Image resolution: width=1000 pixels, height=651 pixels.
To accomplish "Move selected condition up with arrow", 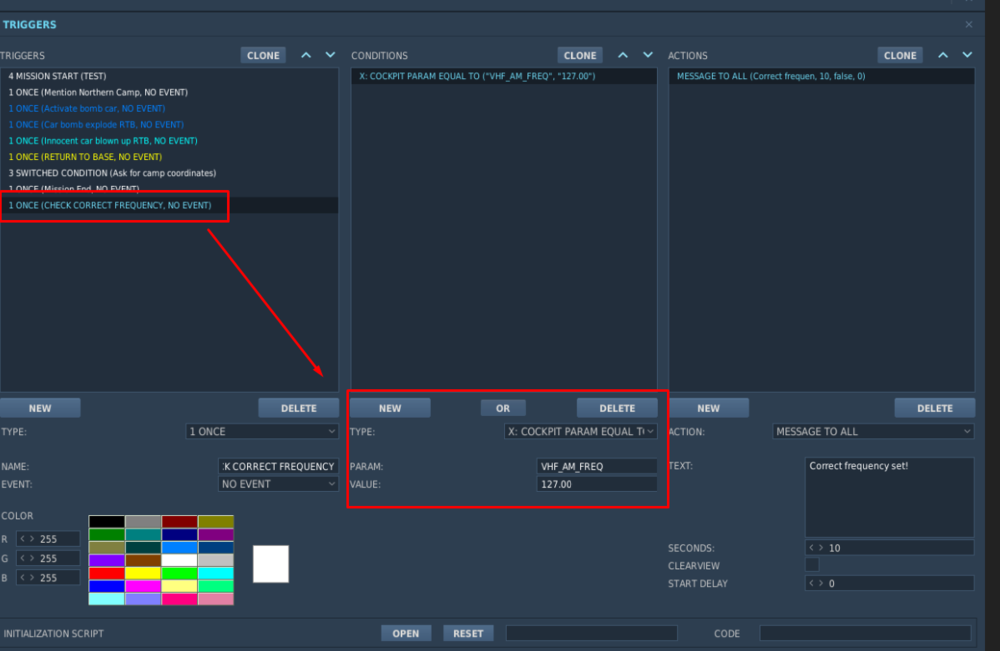I will (x=623, y=55).
